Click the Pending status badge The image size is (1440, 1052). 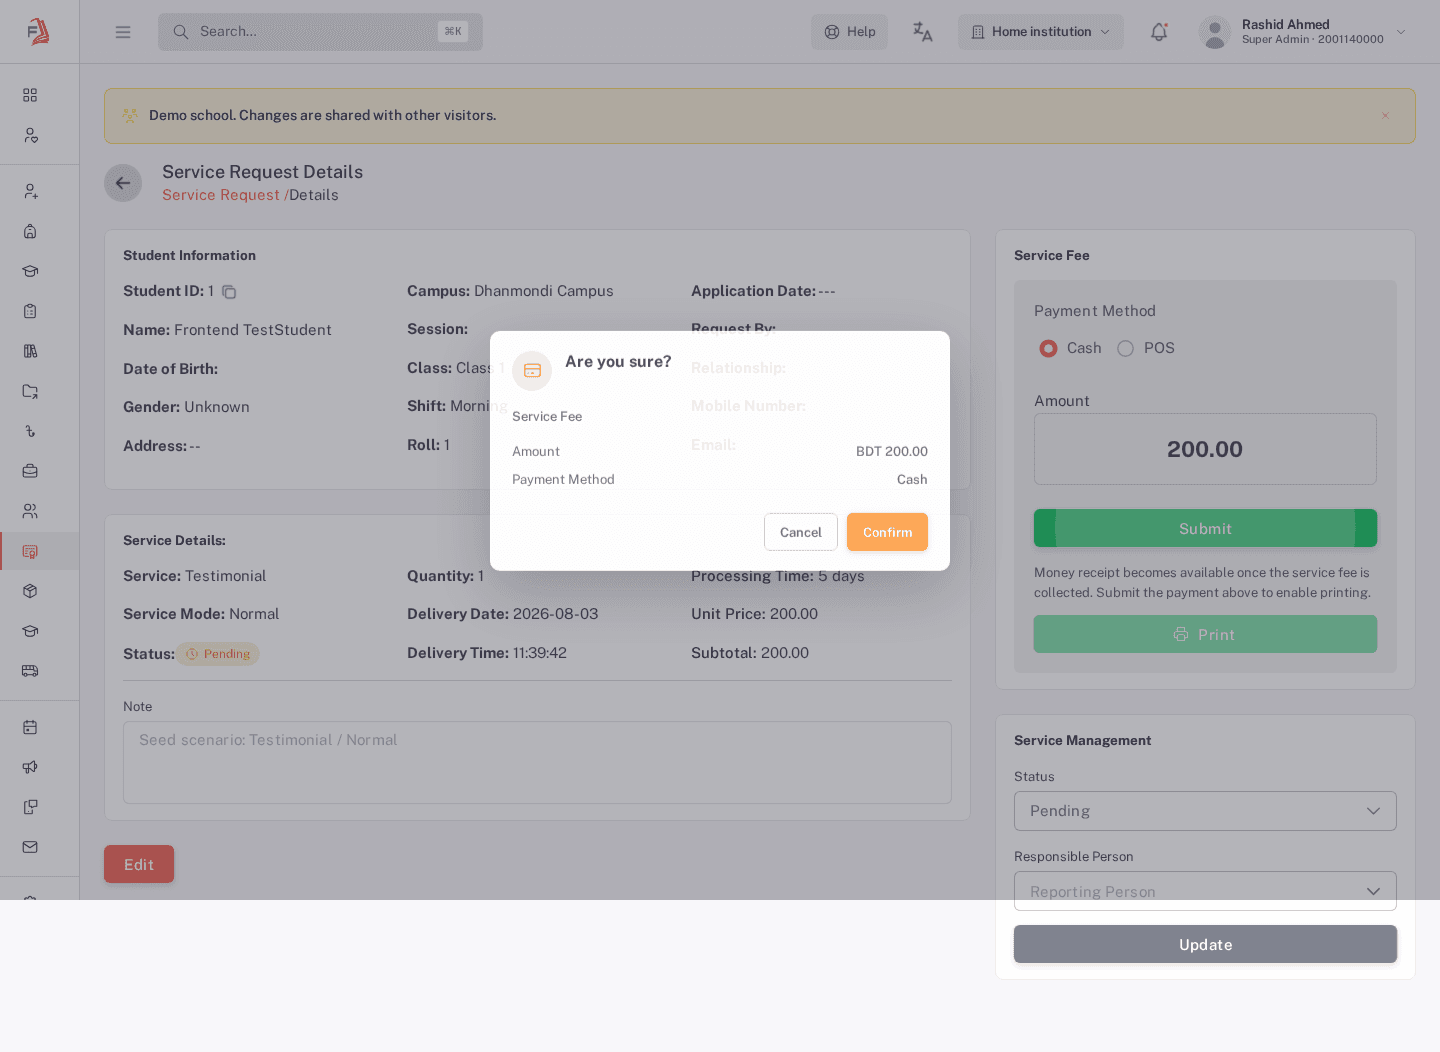pos(218,654)
